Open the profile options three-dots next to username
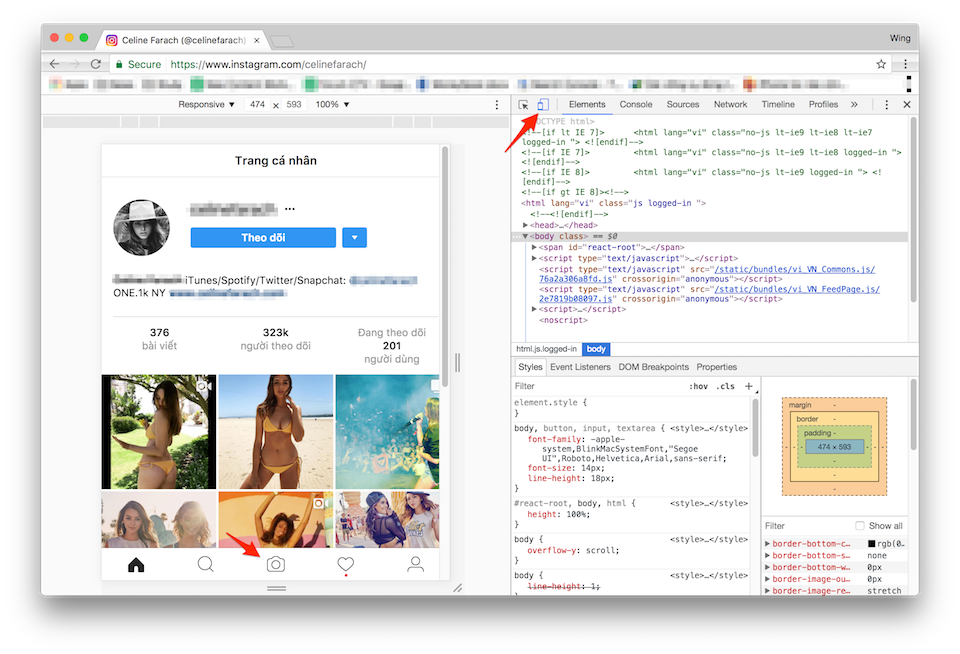 (x=290, y=209)
